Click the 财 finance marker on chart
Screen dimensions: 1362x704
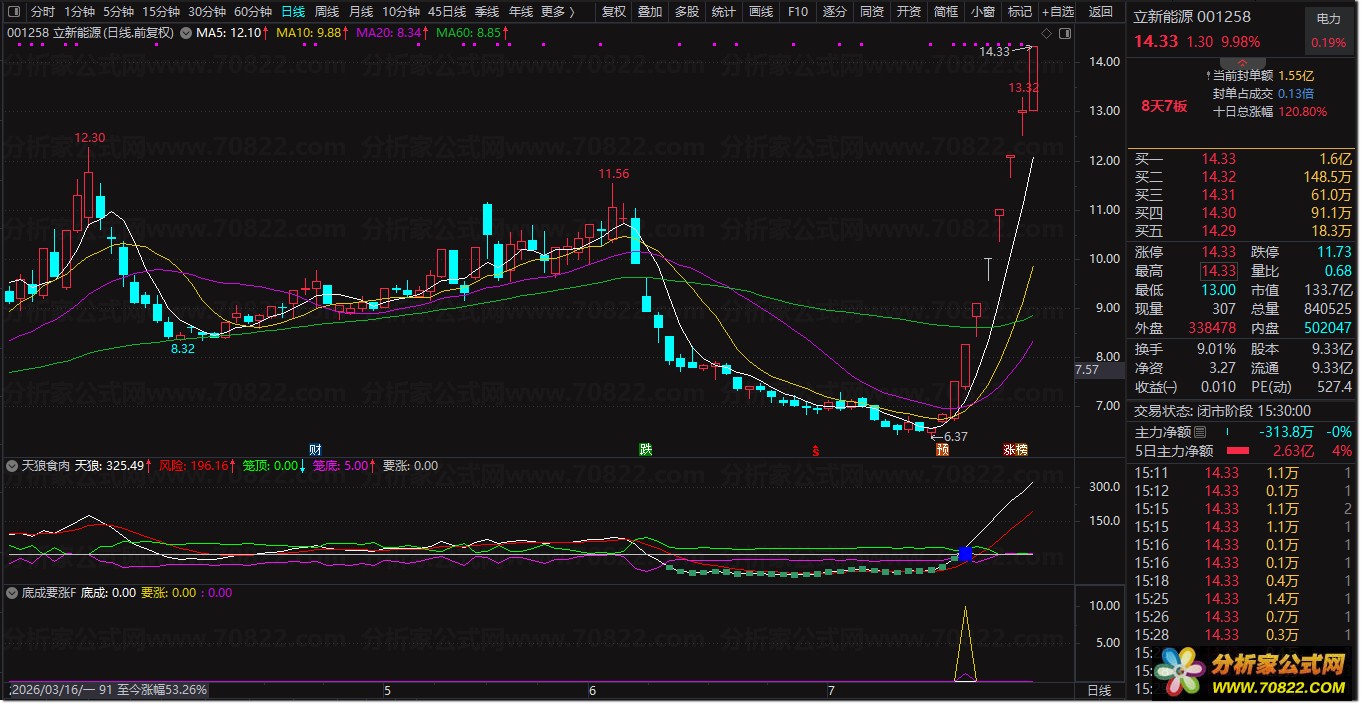315,449
